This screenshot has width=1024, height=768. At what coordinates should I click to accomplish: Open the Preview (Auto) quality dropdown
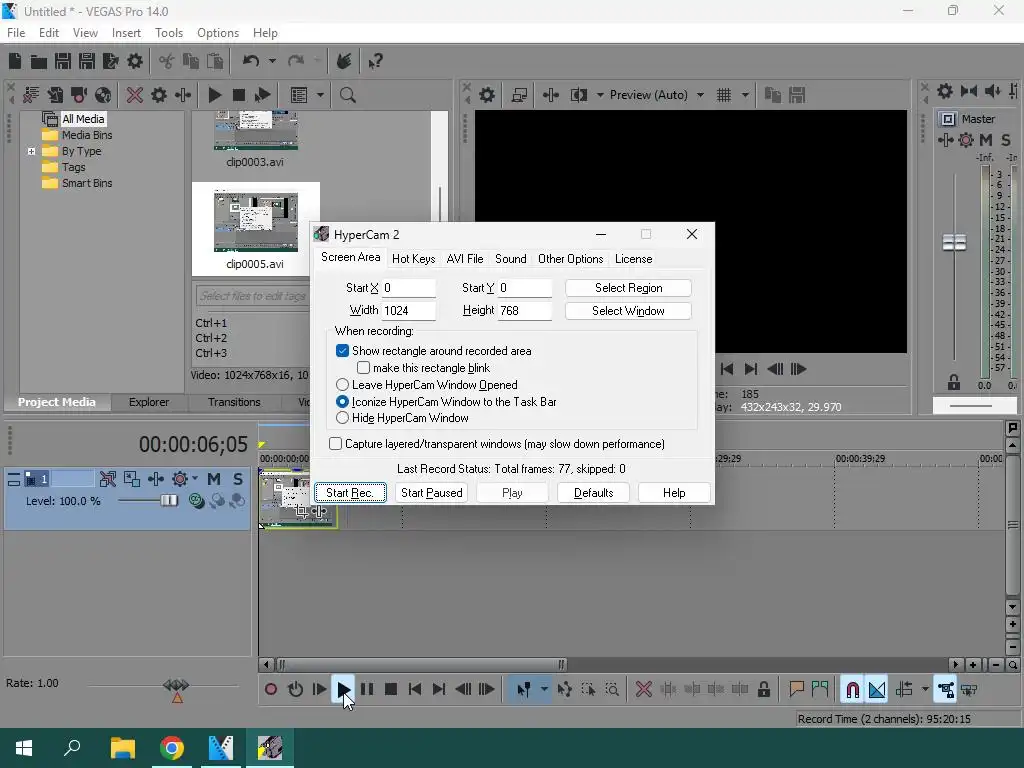[x=700, y=95]
